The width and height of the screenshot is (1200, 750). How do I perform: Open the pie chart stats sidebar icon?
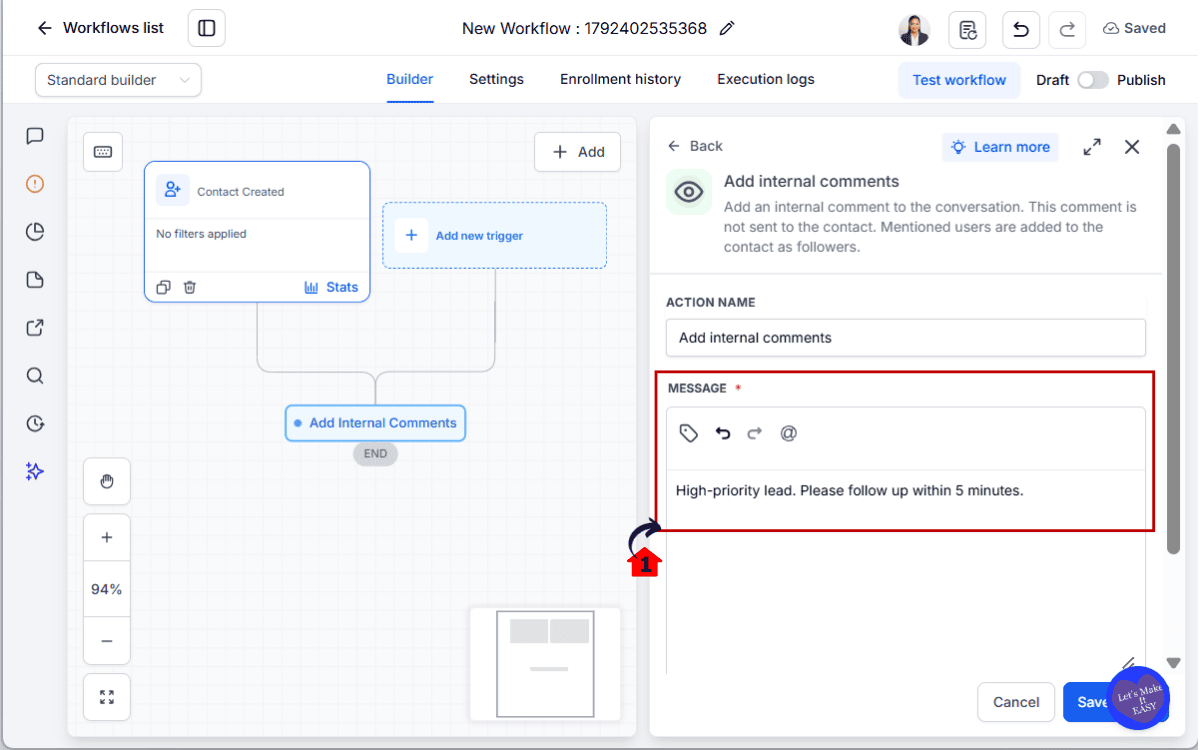tap(35, 232)
